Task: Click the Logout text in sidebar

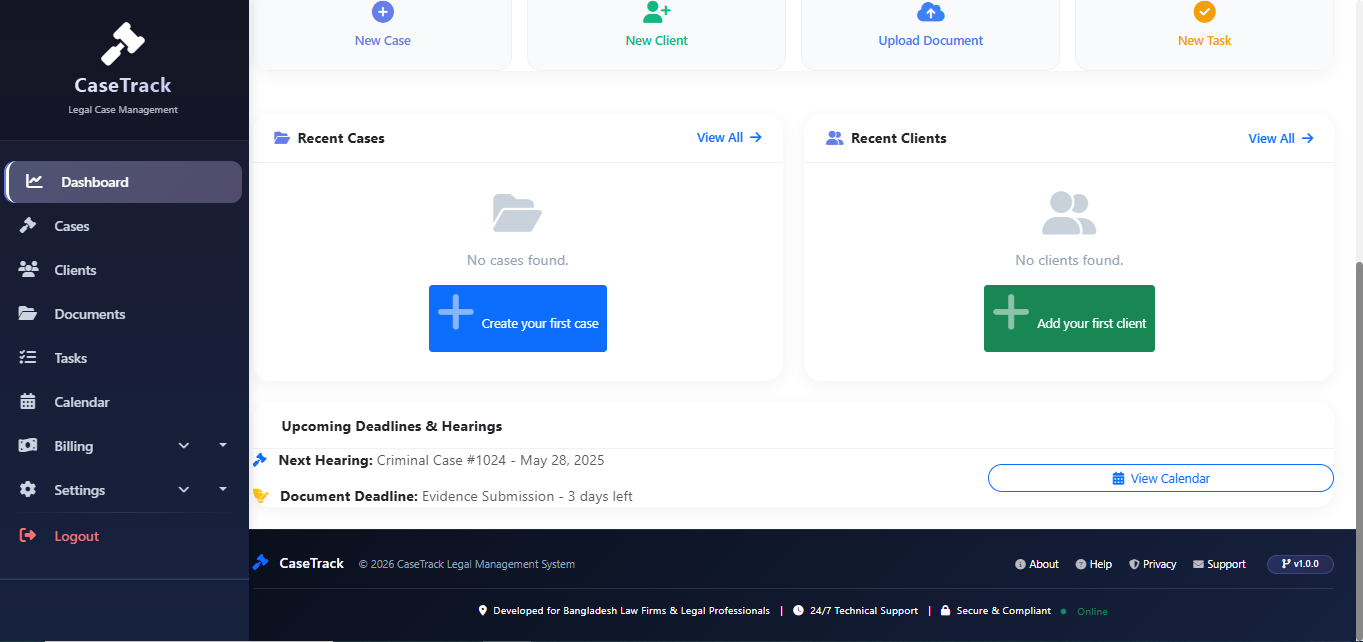Action: pyautogui.click(x=77, y=536)
